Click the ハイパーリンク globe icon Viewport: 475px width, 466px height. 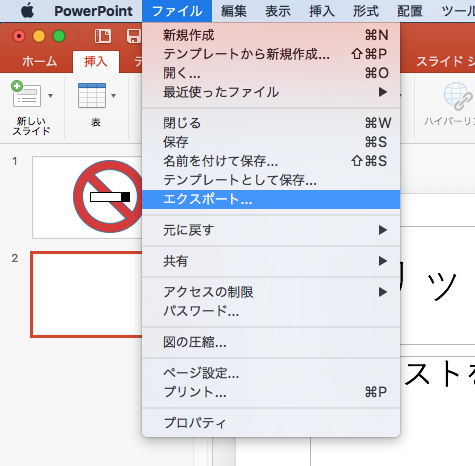(x=458, y=96)
